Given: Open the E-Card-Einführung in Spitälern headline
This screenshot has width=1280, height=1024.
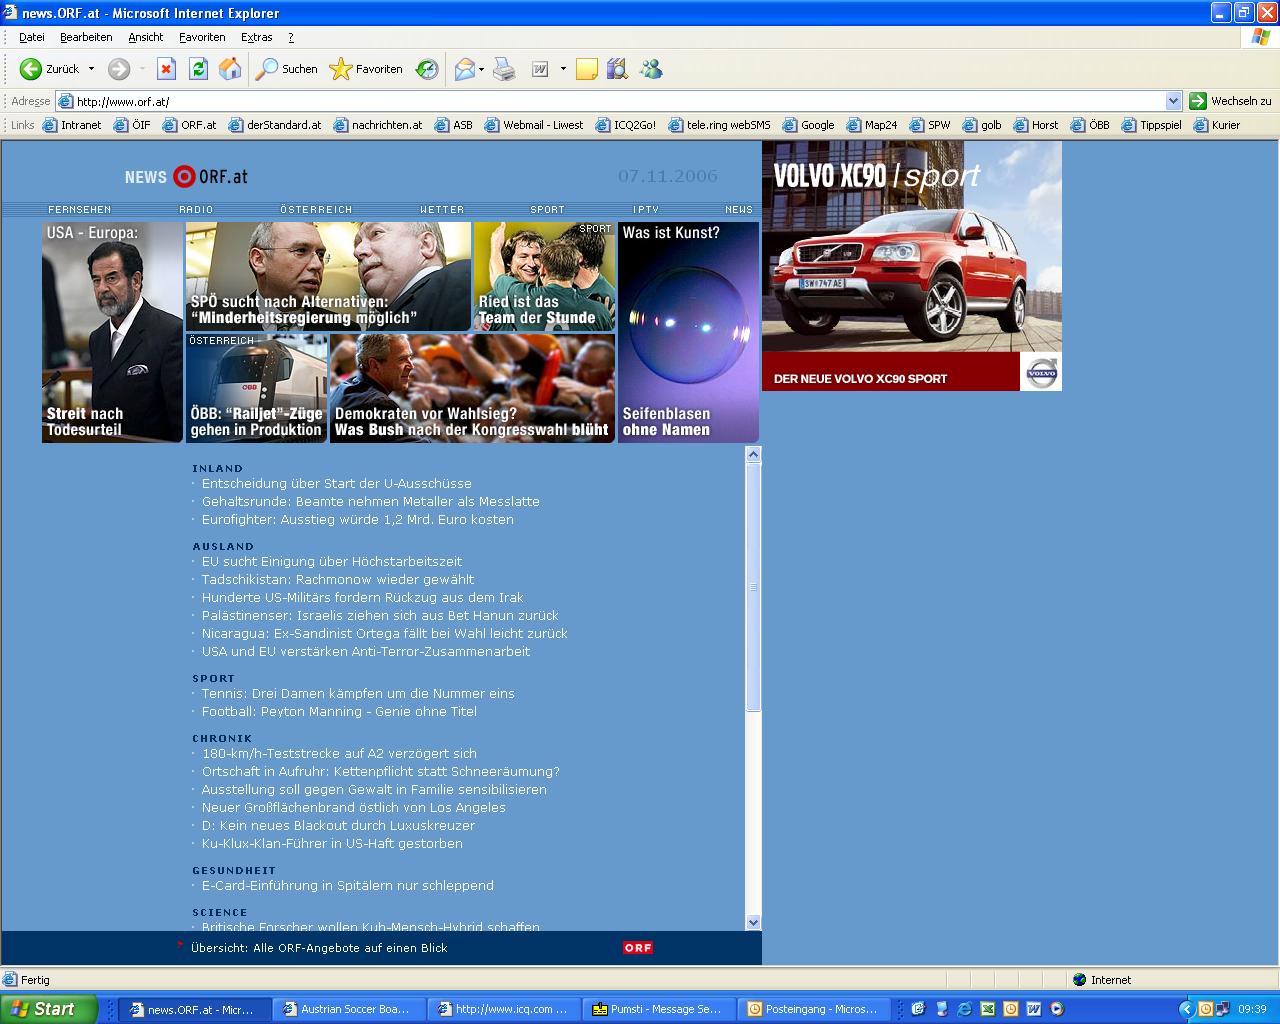Looking at the screenshot, I should pos(347,885).
